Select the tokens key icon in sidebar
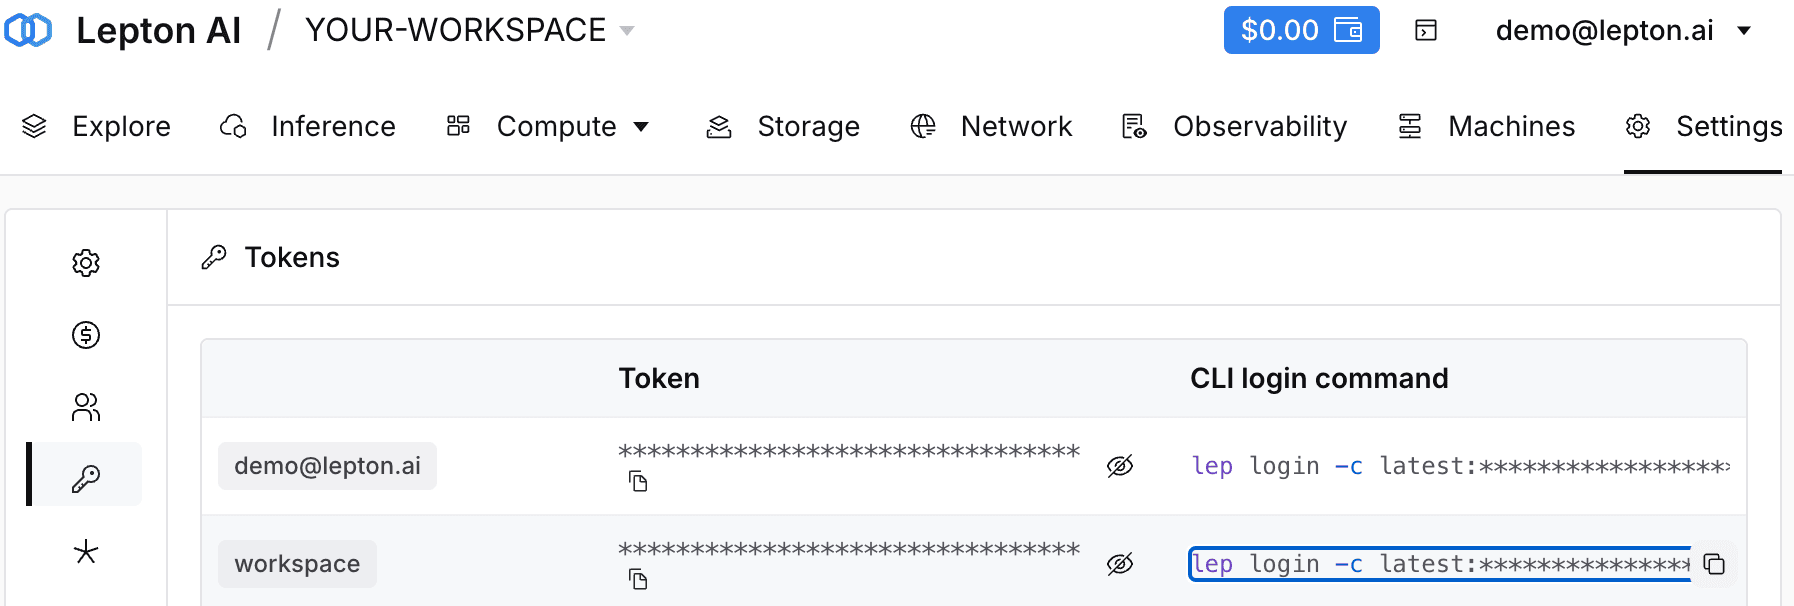This screenshot has width=1794, height=606. coord(86,479)
